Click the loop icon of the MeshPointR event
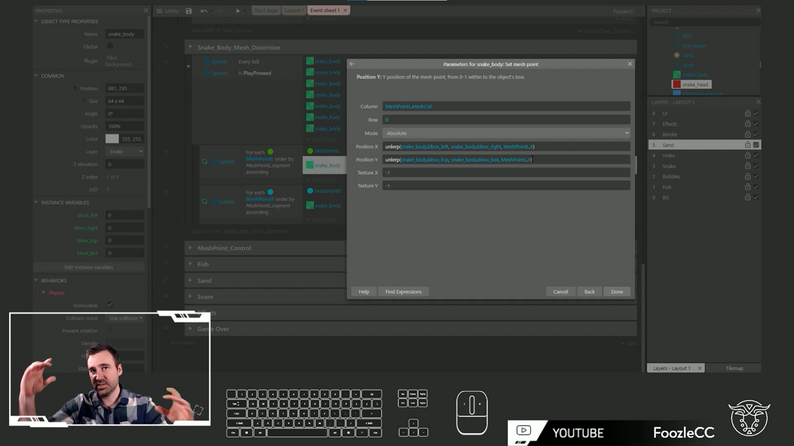This screenshot has width=794, height=446. point(205,201)
